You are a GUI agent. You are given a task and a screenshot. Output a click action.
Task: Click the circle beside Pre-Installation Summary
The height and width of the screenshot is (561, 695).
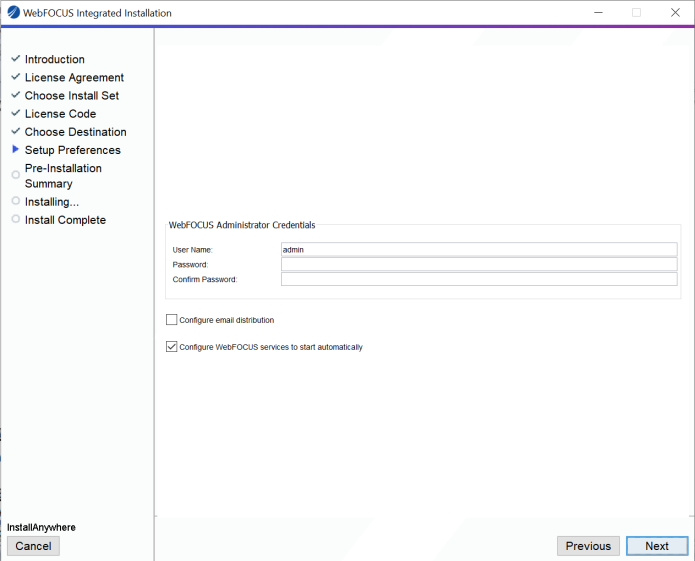click(x=16, y=175)
